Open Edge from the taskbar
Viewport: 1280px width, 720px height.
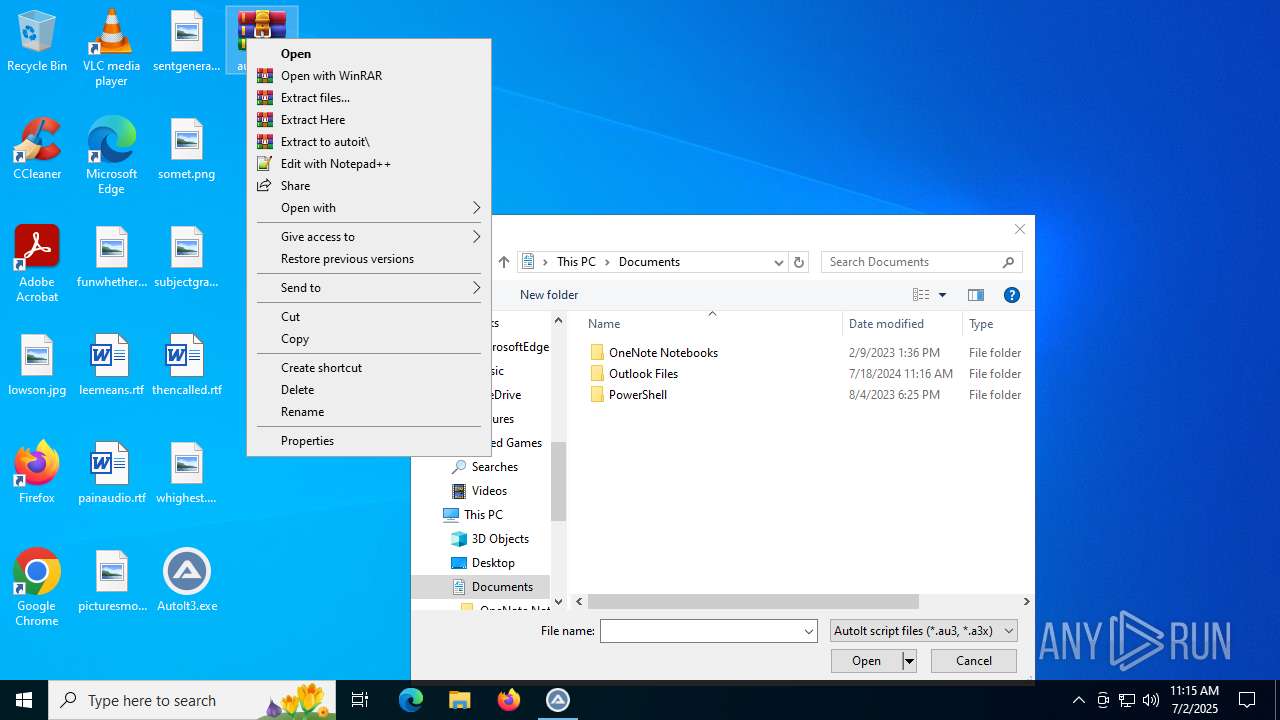[411, 700]
